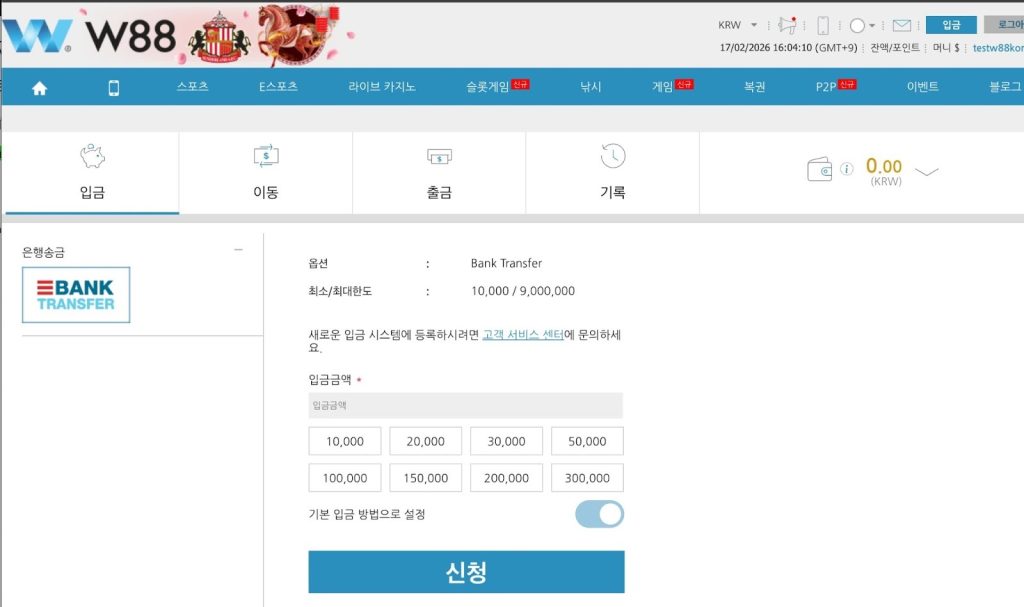Open the KRW currency dropdown

(738, 25)
